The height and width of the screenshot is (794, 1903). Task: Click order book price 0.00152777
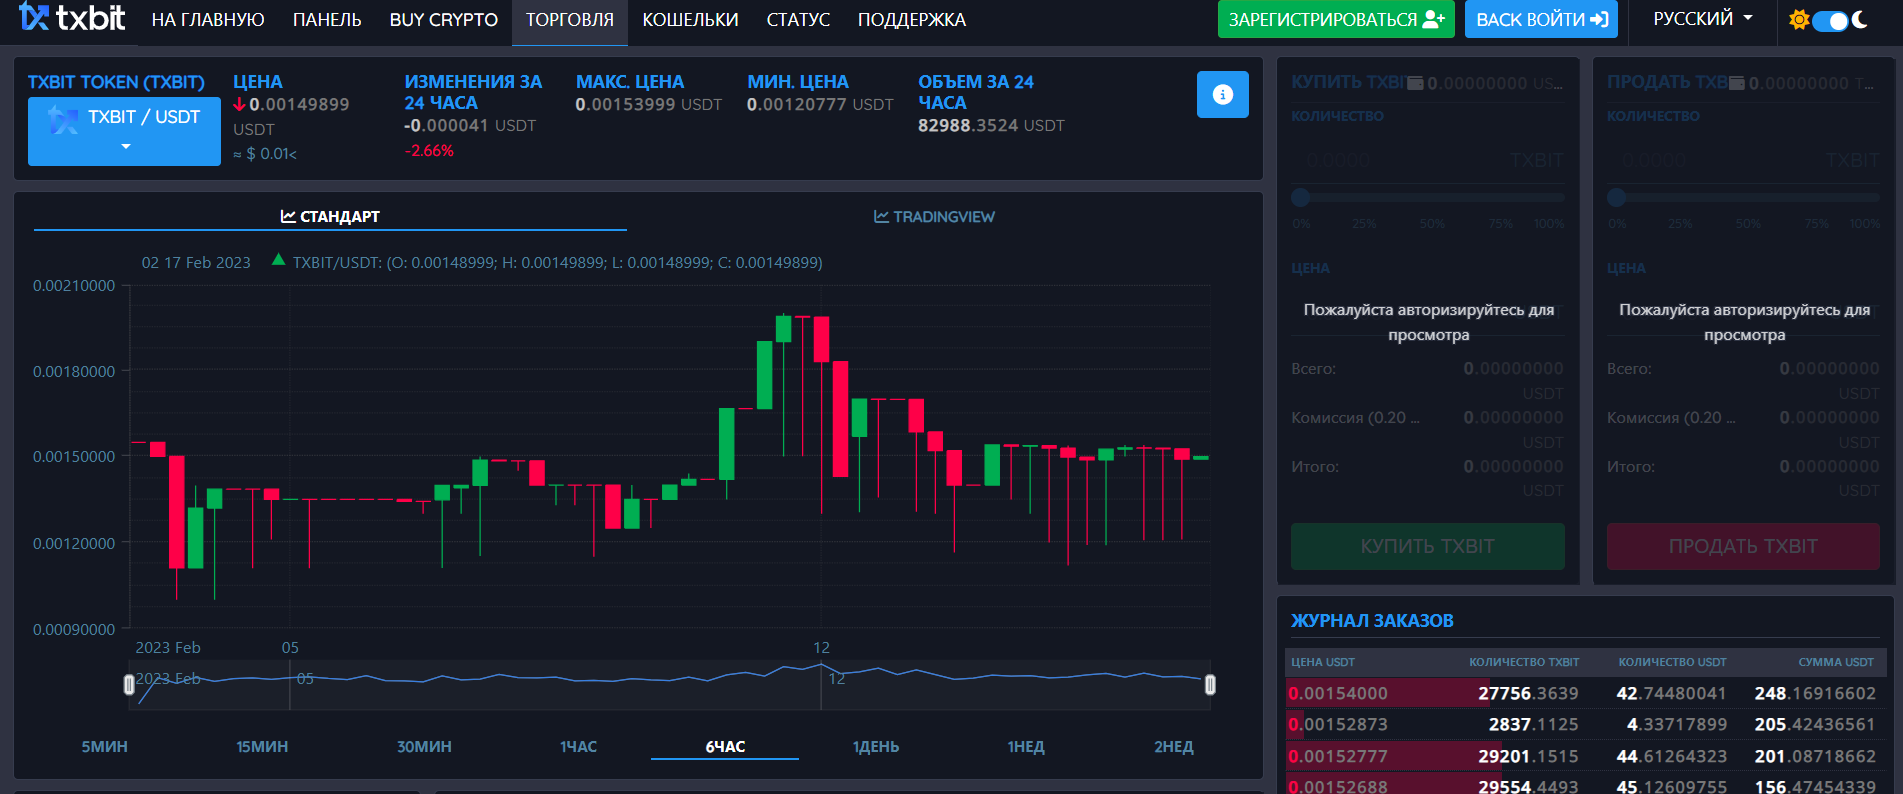point(1338,756)
